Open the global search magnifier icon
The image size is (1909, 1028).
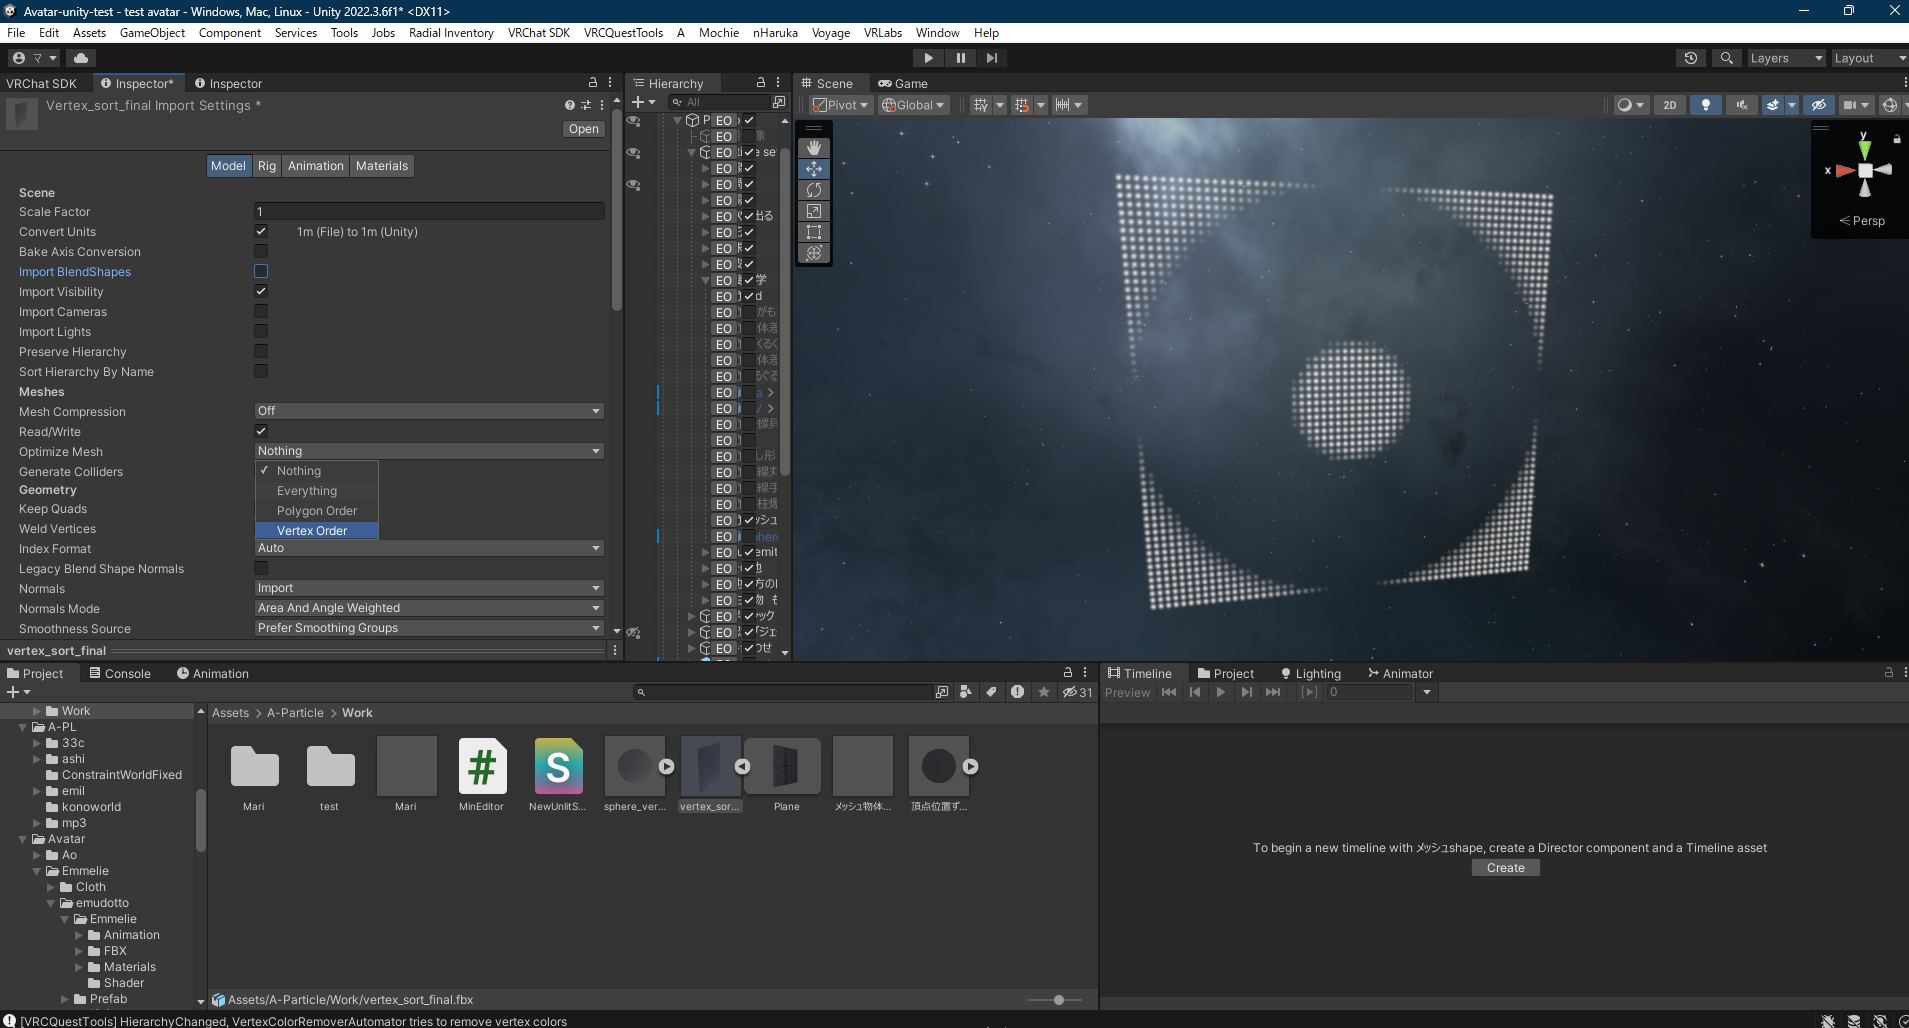pyautogui.click(x=1726, y=58)
